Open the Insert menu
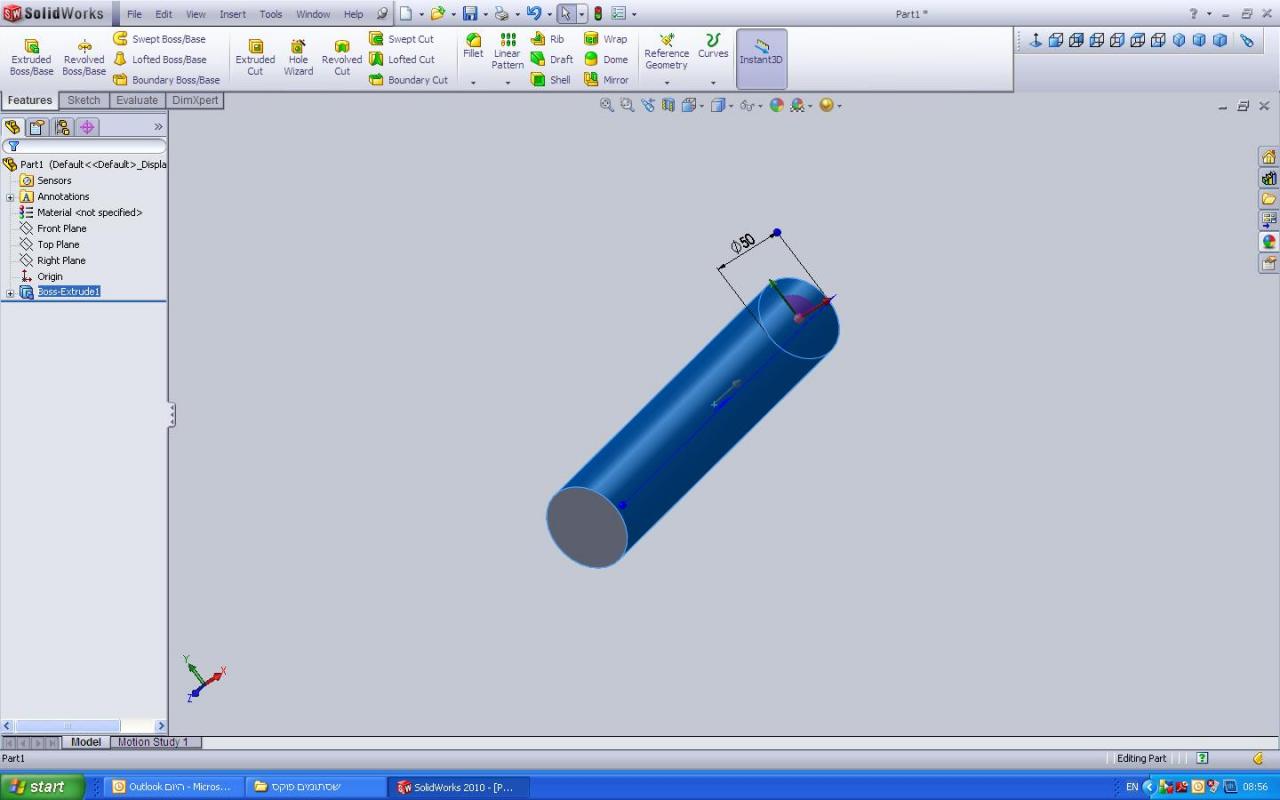The width and height of the screenshot is (1280, 800). click(x=232, y=14)
